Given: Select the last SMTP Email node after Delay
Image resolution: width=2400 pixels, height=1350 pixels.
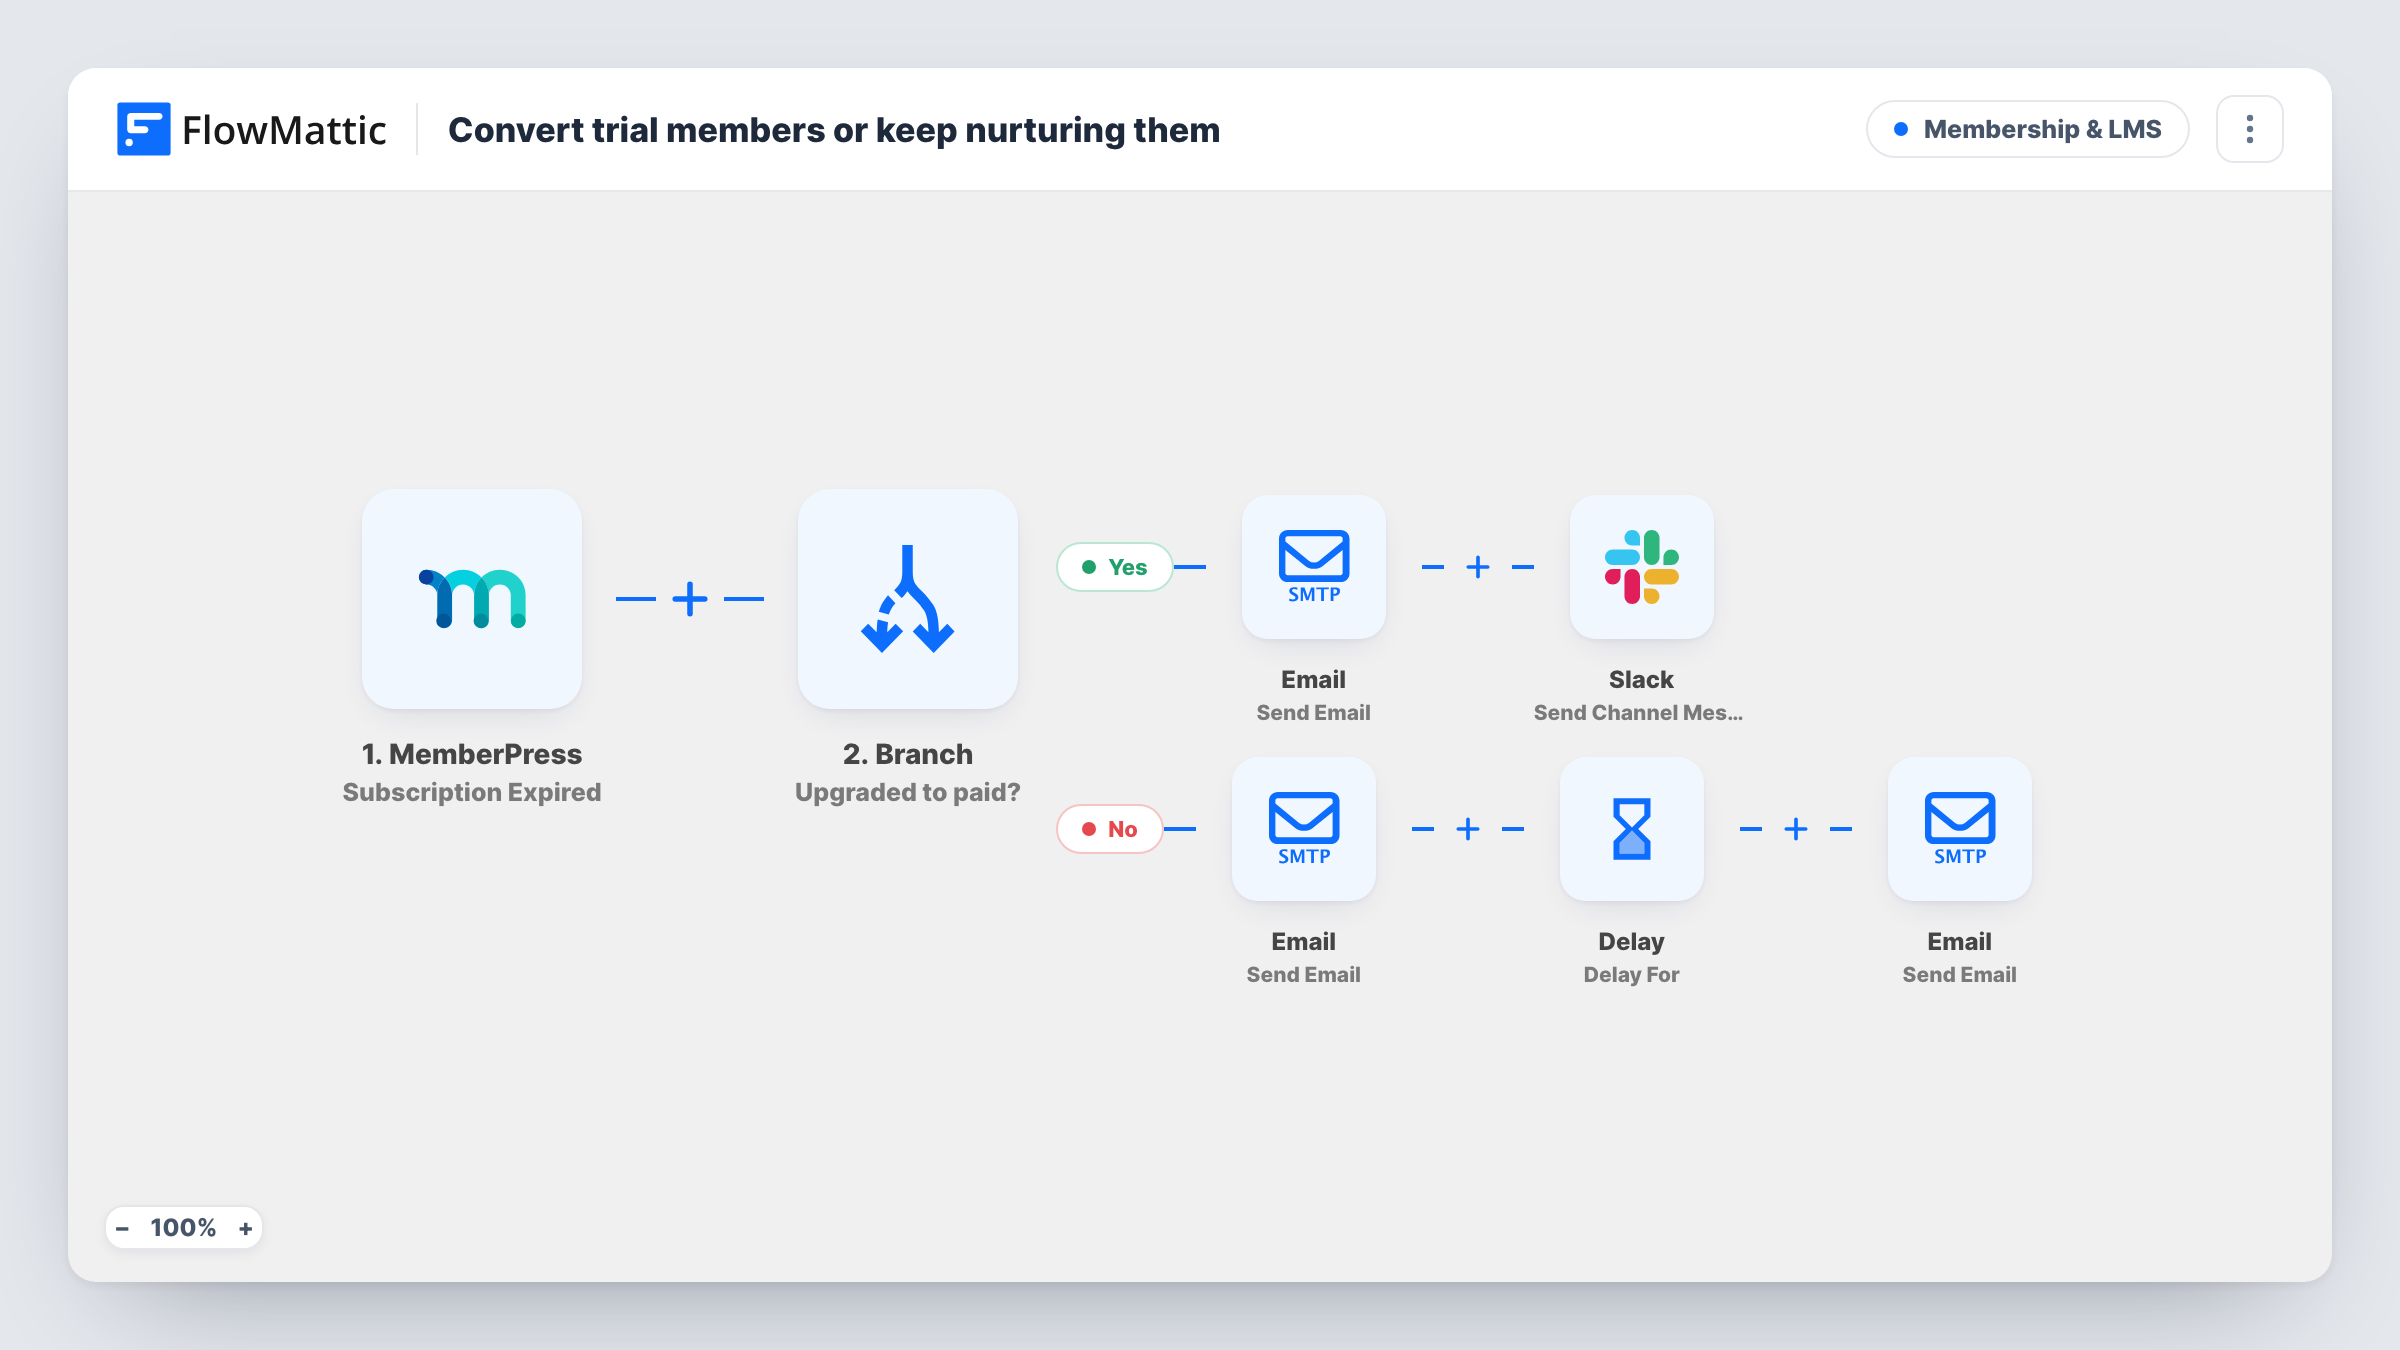Looking at the screenshot, I should click(x=1960, y=829).
